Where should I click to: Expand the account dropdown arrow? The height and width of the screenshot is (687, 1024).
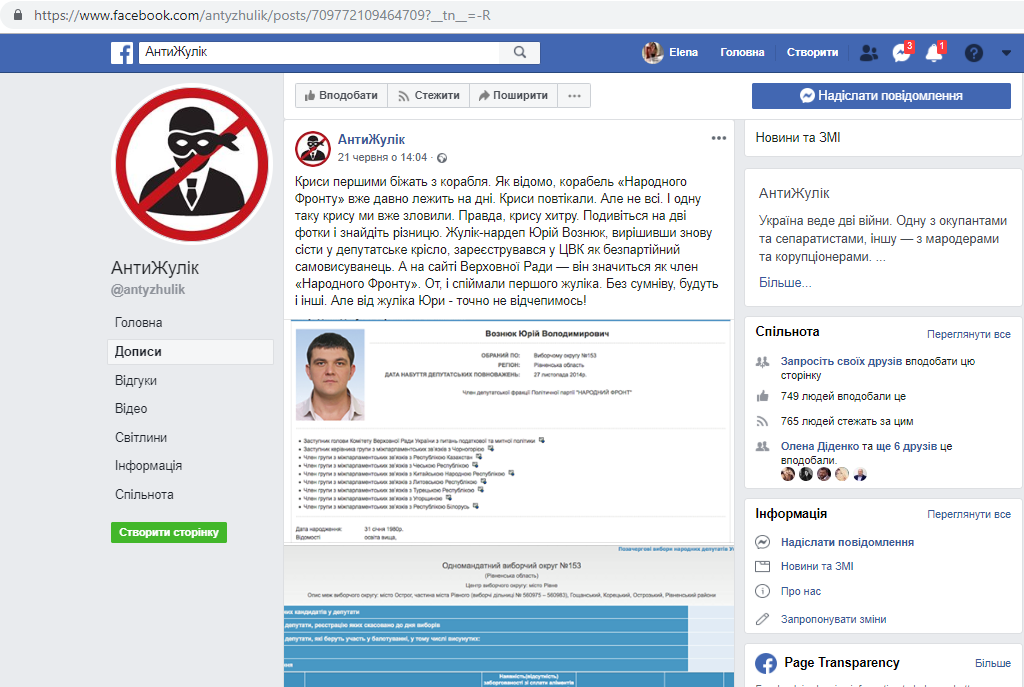pyautogui.click(x=1006, y=53)
